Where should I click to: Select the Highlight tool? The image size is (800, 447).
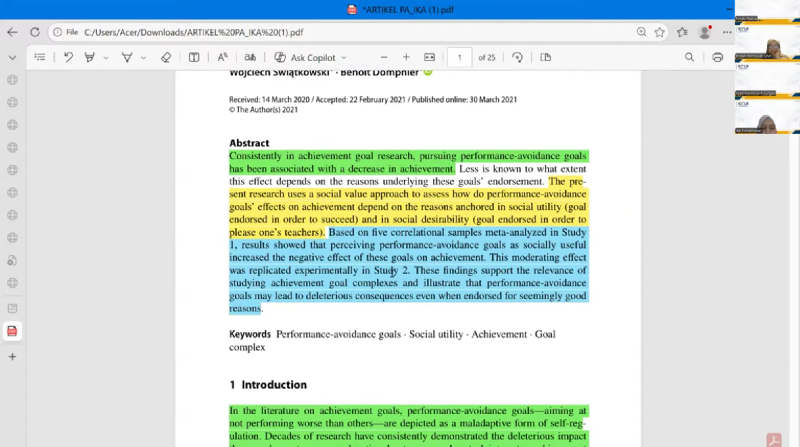(x=90, y=57)
